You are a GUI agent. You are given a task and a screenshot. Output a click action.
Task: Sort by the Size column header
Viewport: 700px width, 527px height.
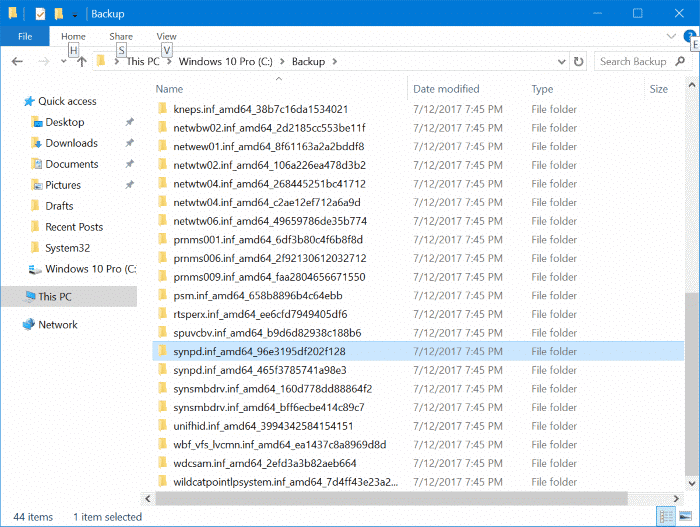(658, 89)
